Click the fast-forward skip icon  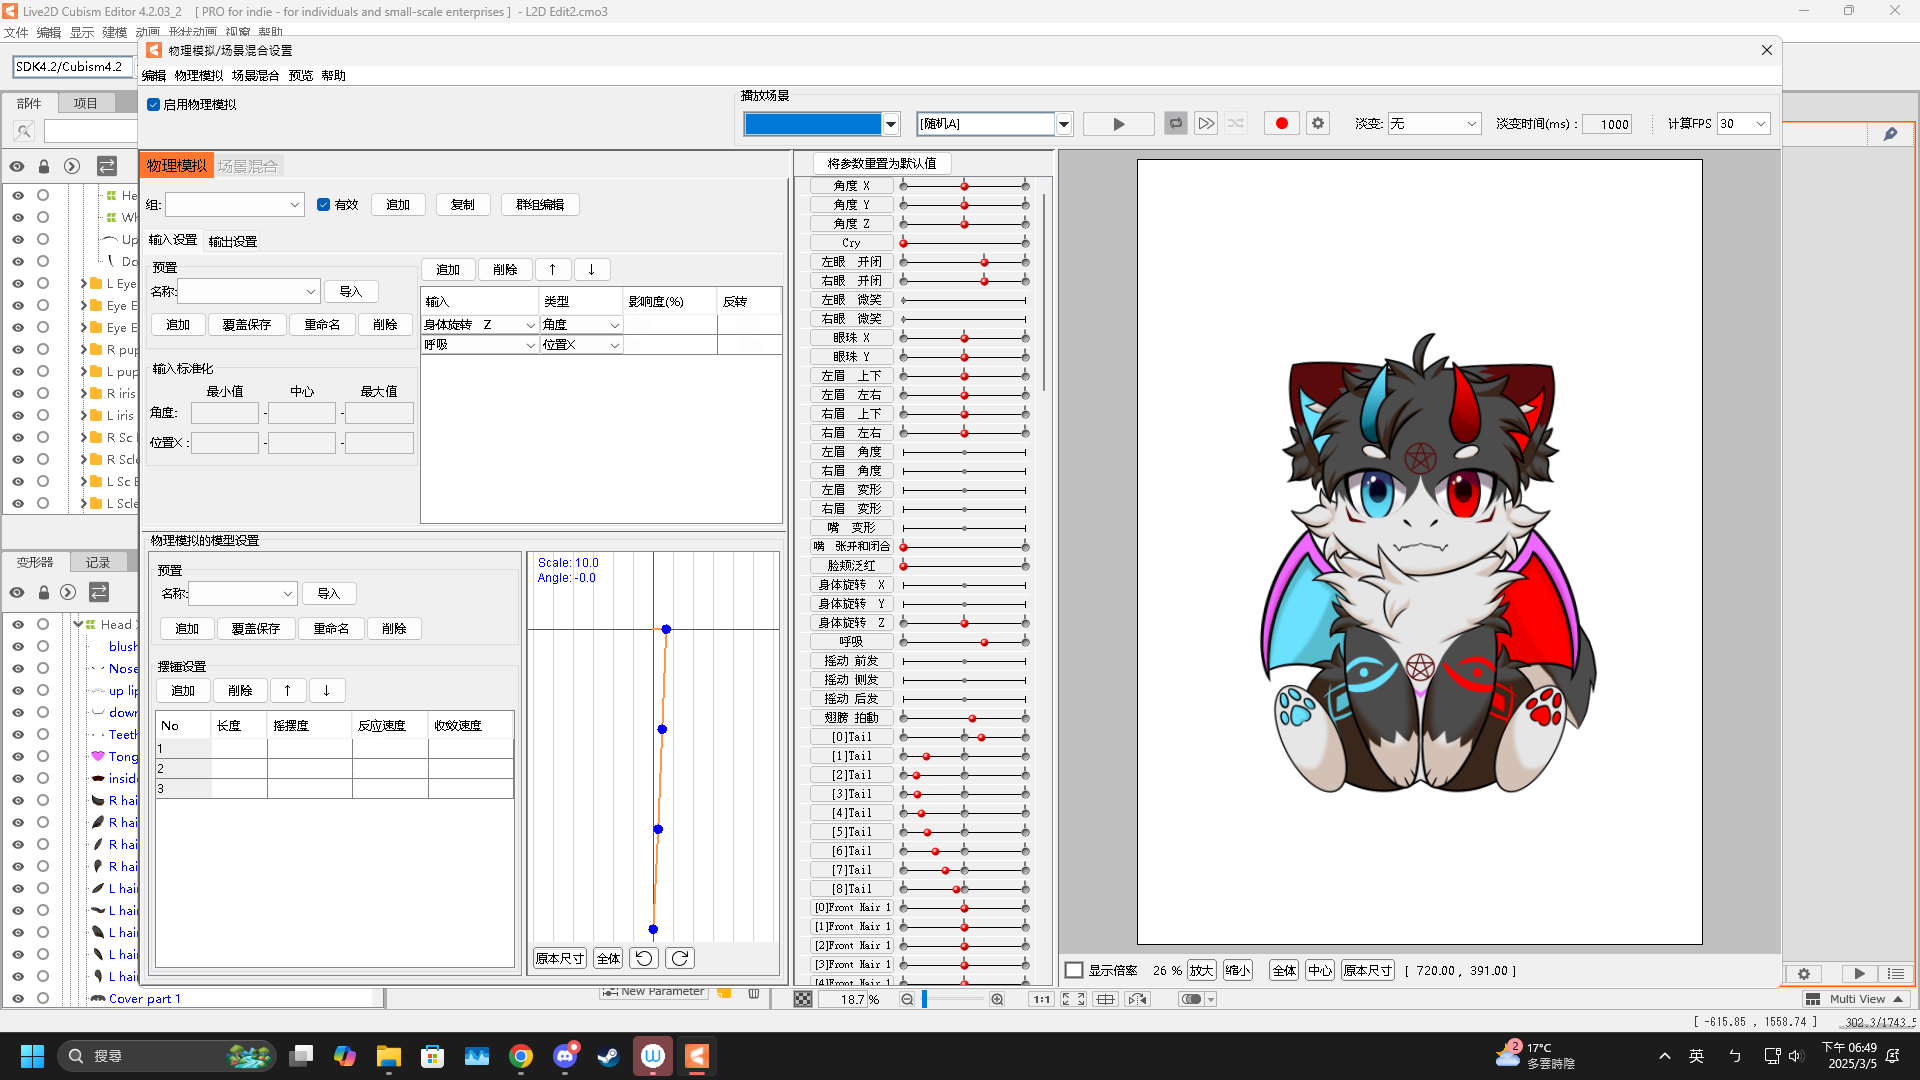coord(1206,123)
